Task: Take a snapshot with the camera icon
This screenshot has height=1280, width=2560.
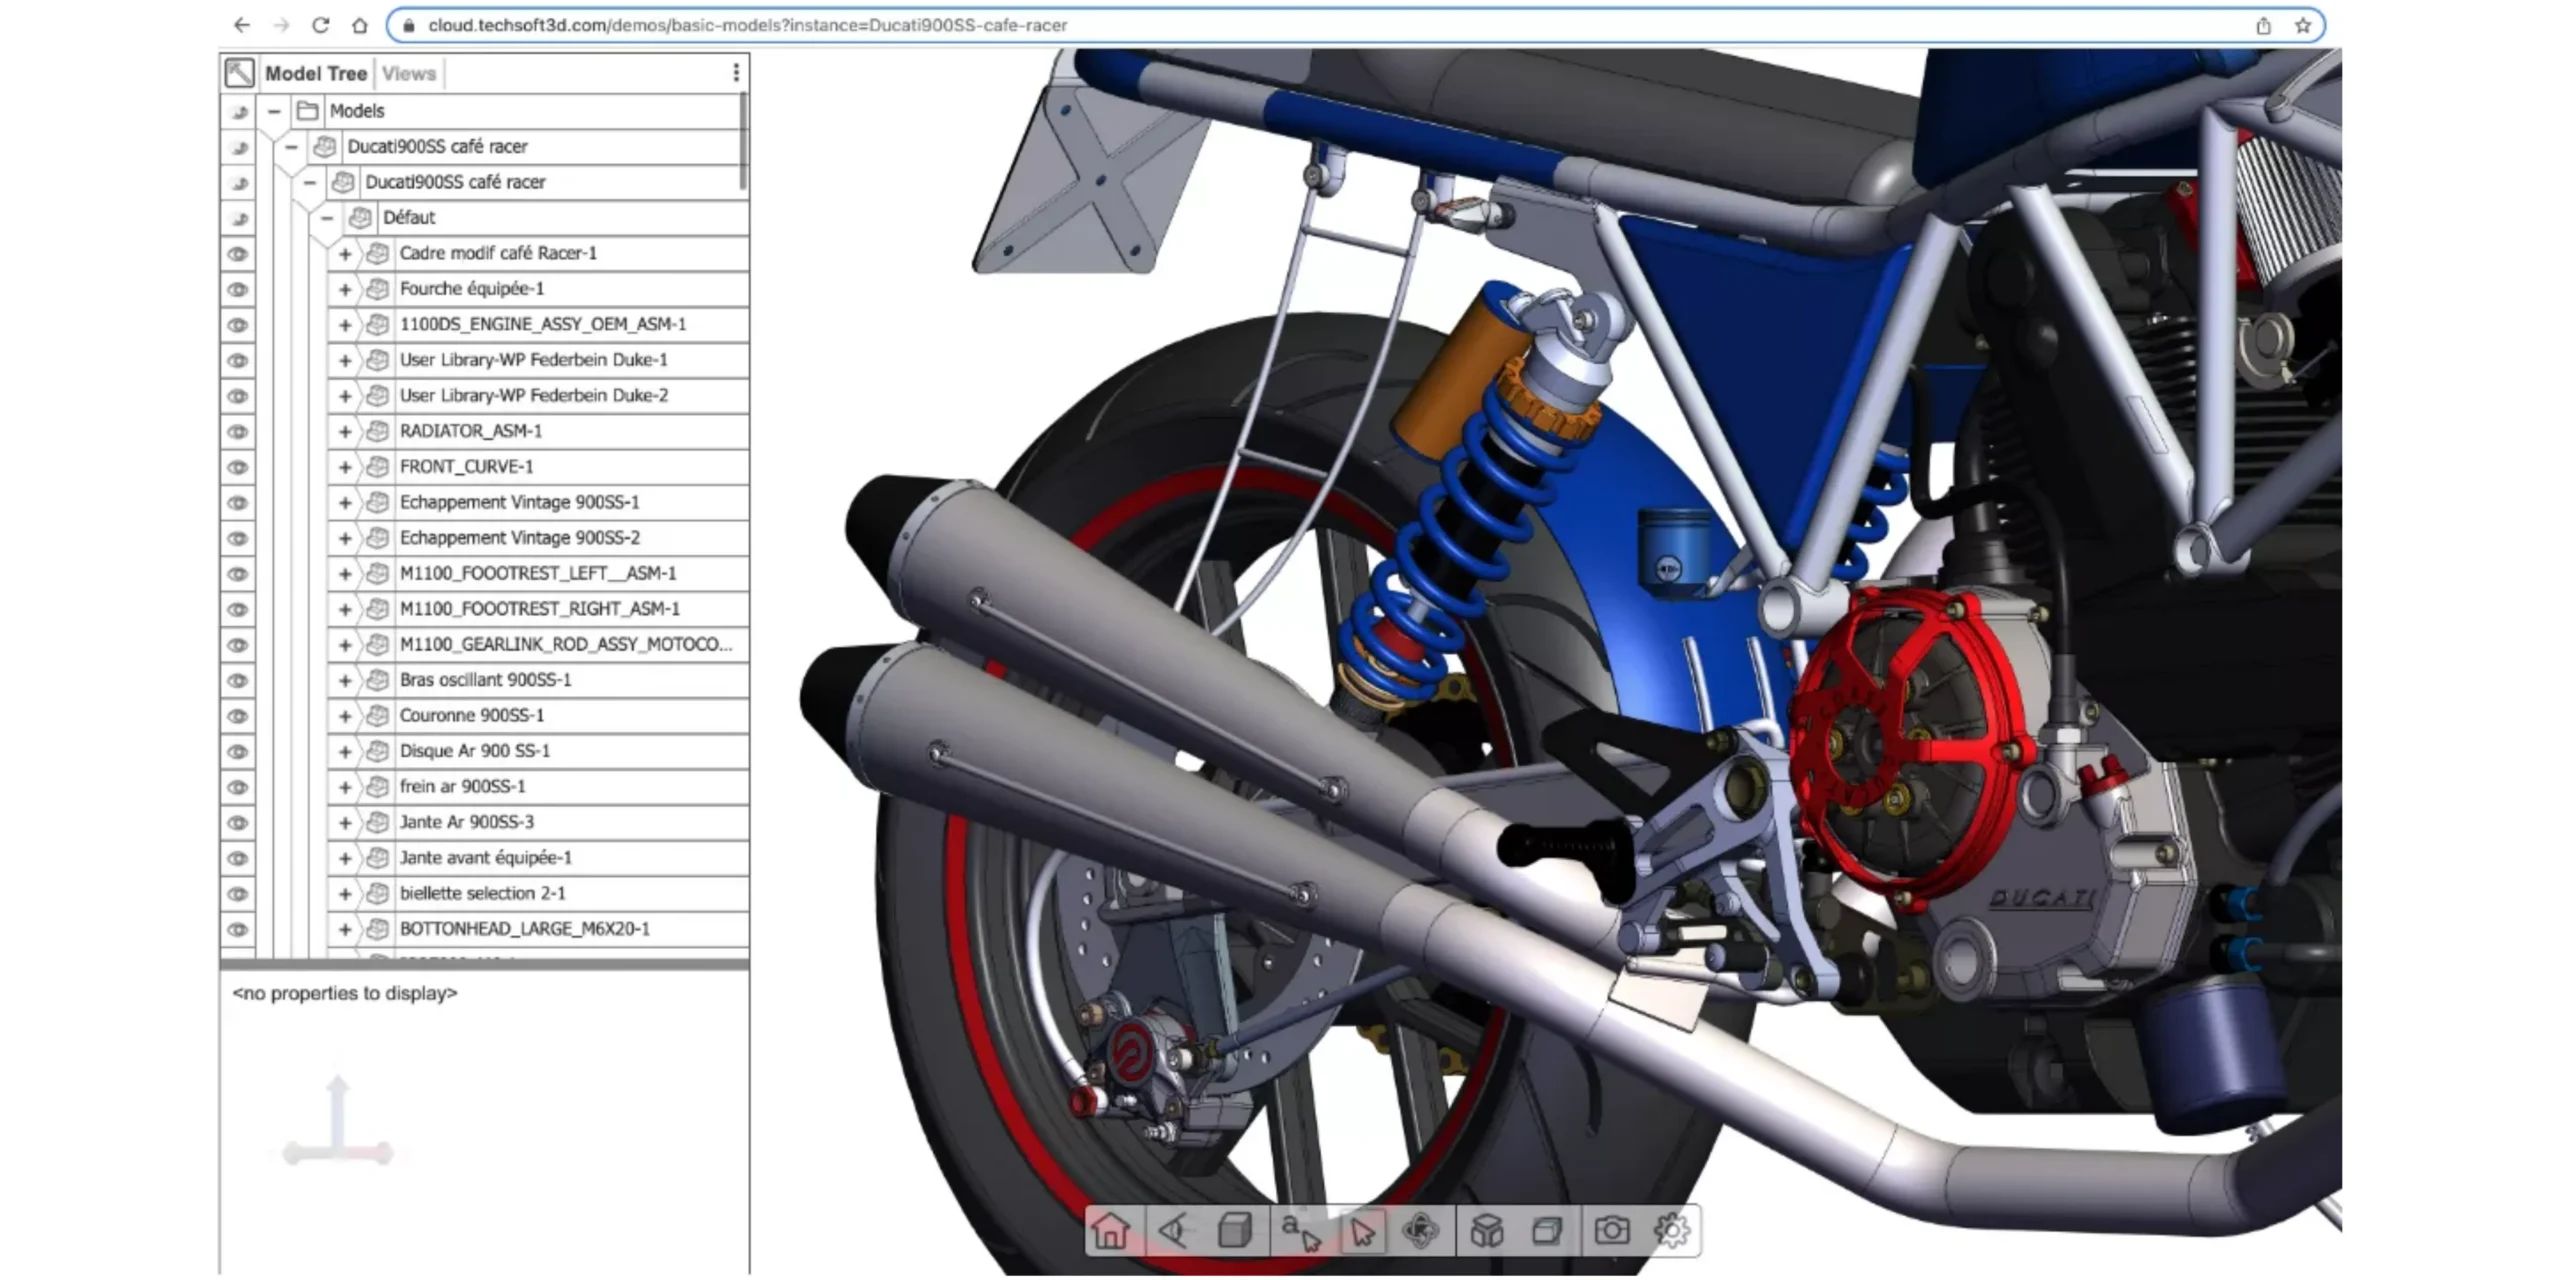Action: coord(1611,1230)
